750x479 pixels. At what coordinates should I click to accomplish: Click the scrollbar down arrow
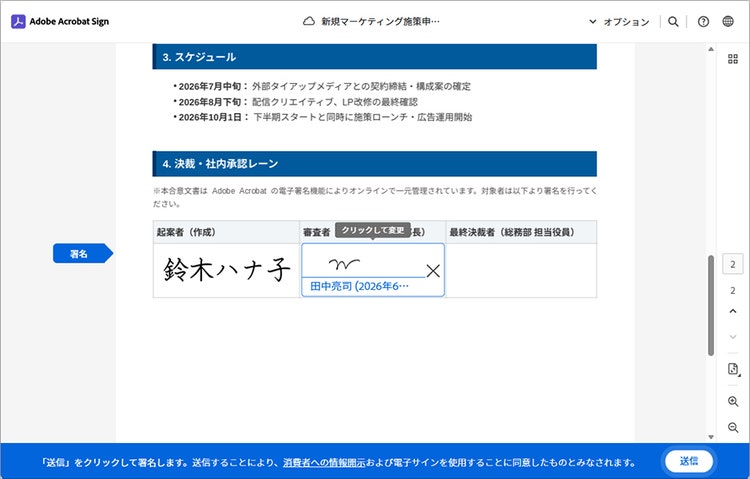(x=711, y=437)
